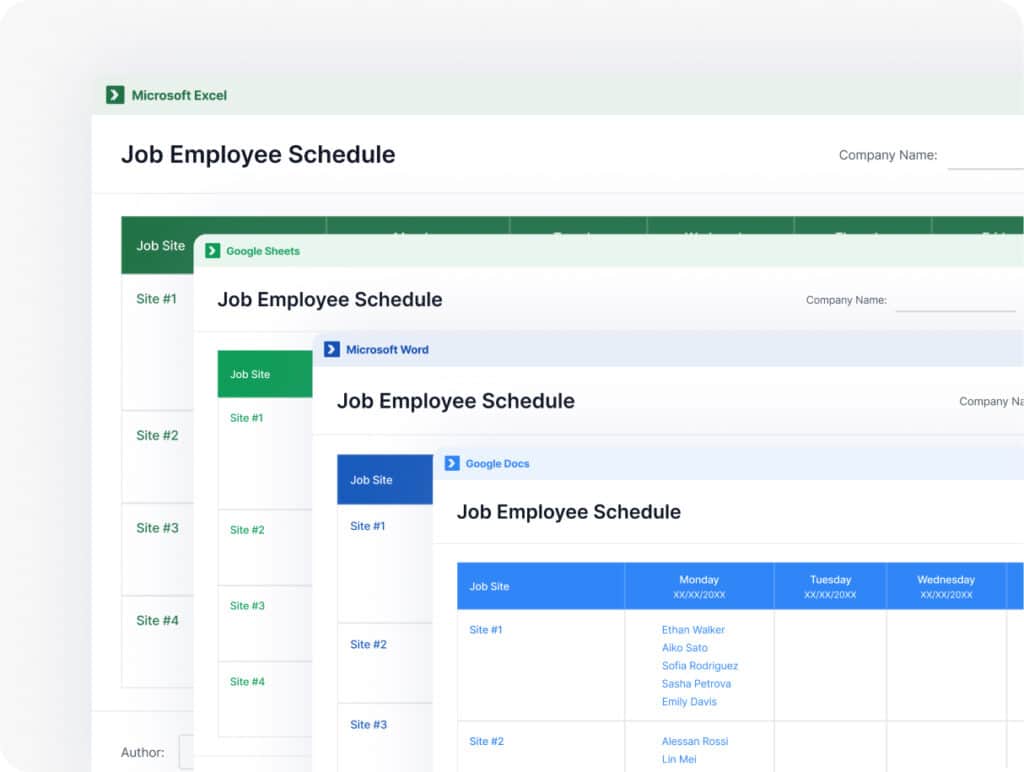Click the Ethan Walker employee name
This screenshot has height=772, width=1024.
(x=693, y=630)
